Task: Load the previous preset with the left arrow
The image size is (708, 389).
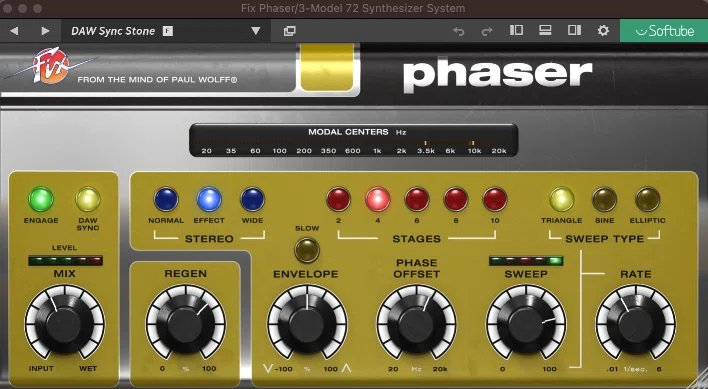Action: (14, 31)
